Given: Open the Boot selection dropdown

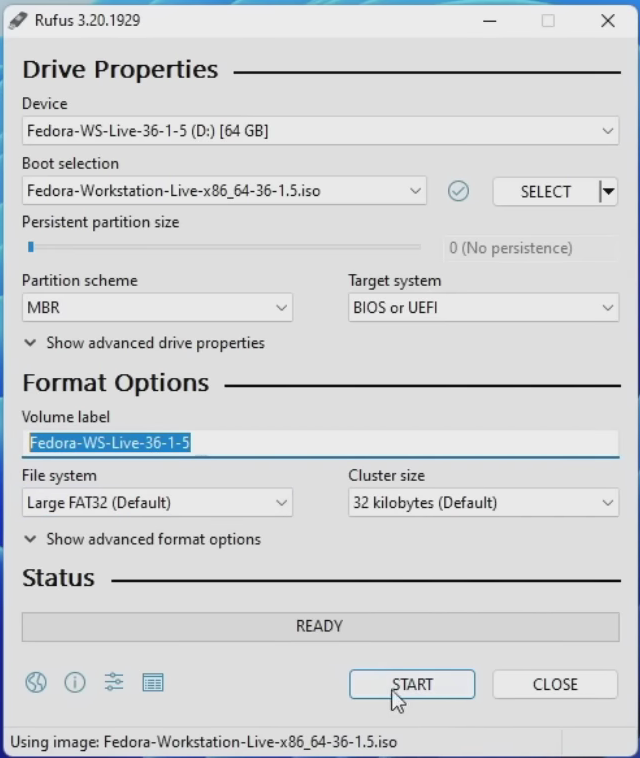Looking at the screenshot, I should 224,190.
